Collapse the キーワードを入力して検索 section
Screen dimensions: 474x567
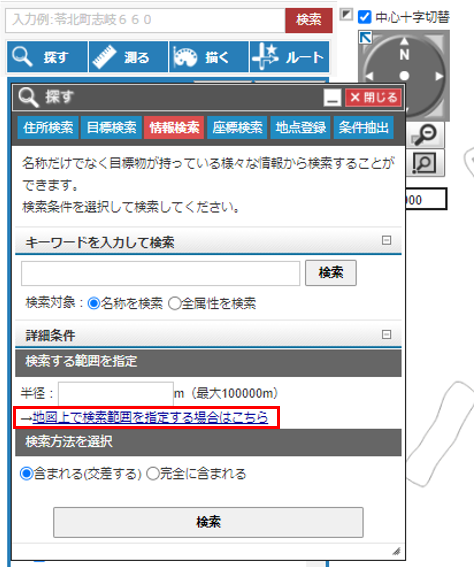(386, 240)
